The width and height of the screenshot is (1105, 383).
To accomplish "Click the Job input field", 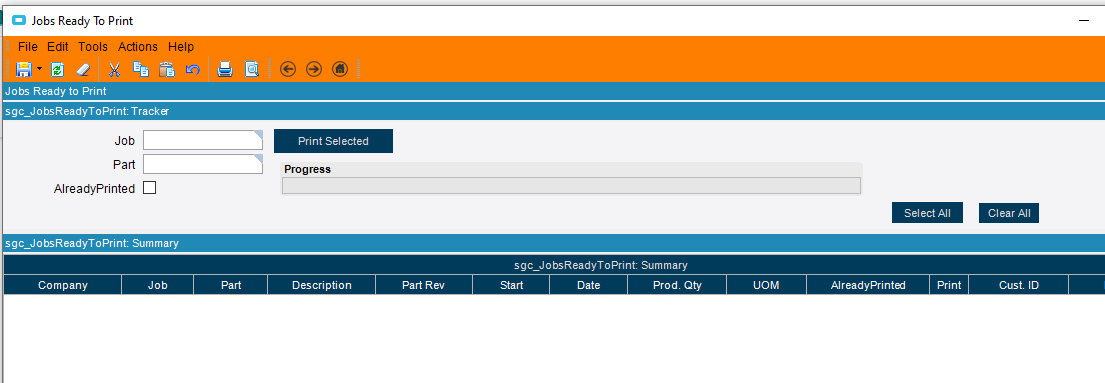I will coord(203,140).
